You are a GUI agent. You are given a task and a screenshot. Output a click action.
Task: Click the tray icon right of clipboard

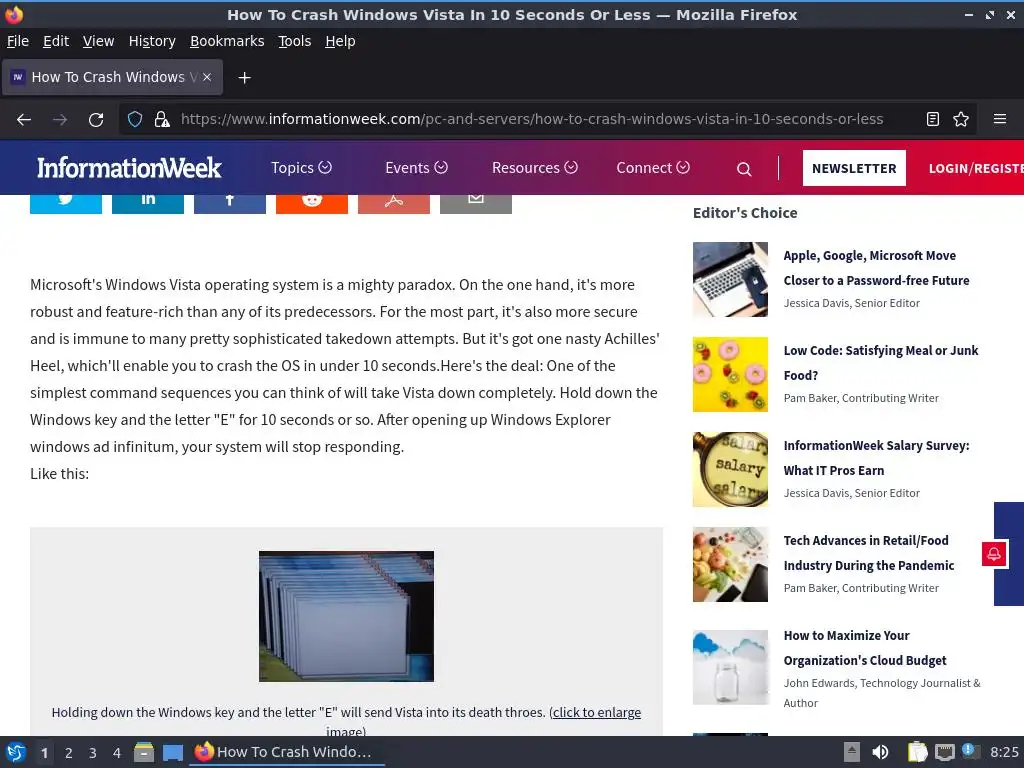pyautogui.click(x=944, y=752)
